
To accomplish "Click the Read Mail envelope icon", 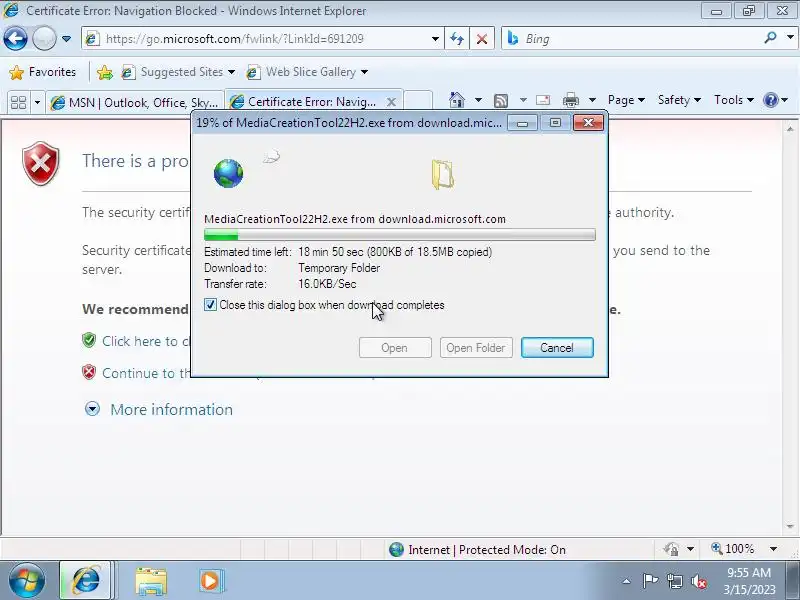I will tap(542, 100).
